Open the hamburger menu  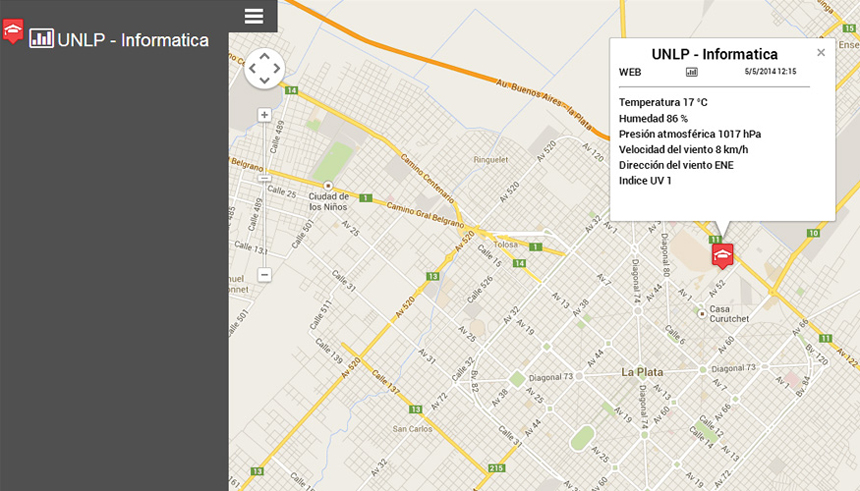click(253, 16)
